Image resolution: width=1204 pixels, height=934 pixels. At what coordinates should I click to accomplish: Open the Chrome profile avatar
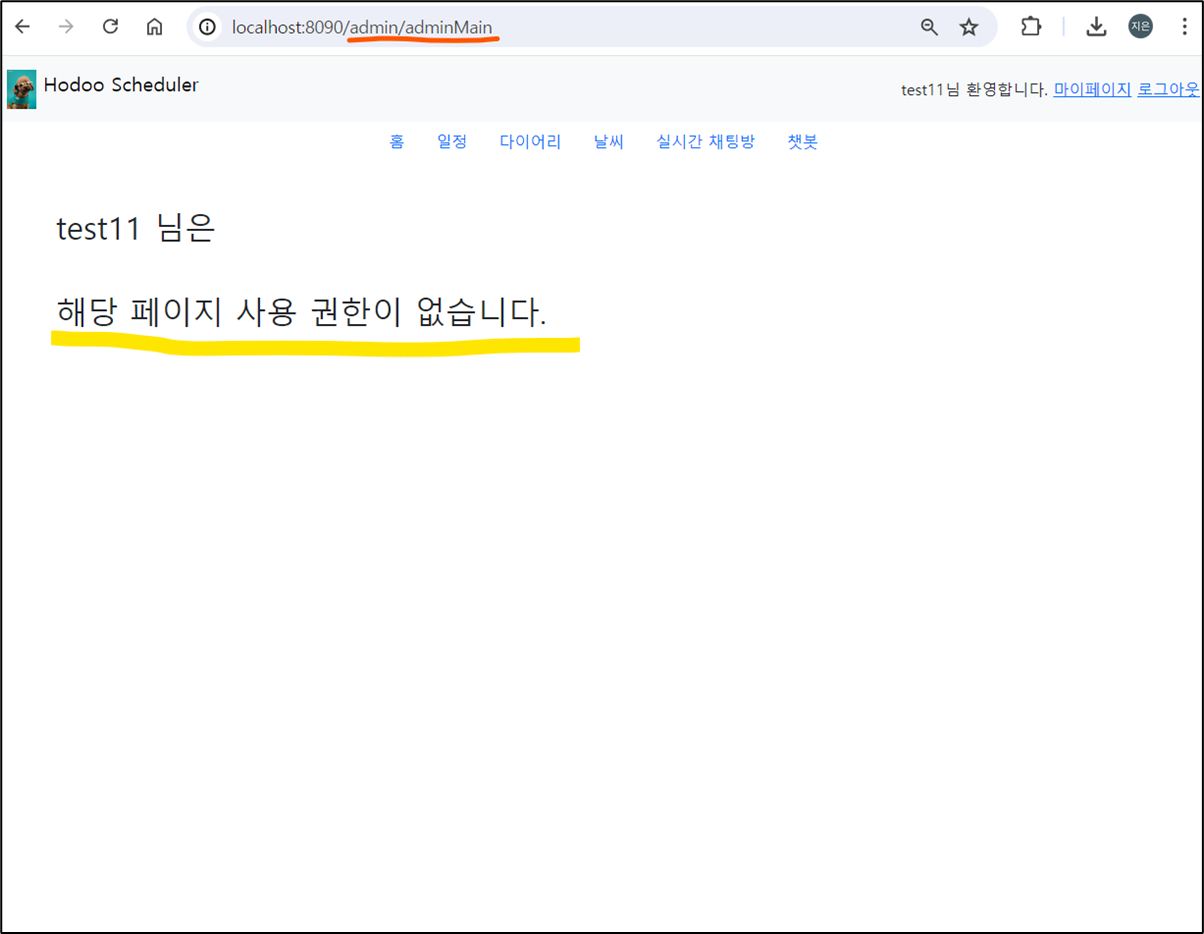pos(1140,27)
